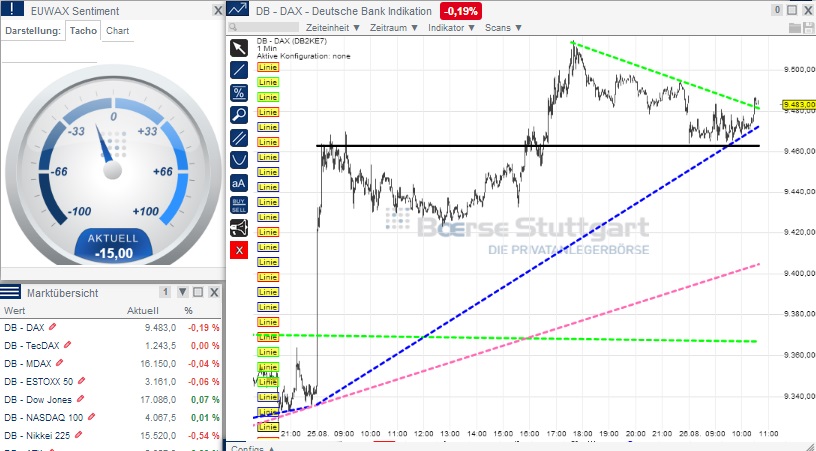Select the percent measurement tool
The image size is (816, 451).
[x=239, y=93]
